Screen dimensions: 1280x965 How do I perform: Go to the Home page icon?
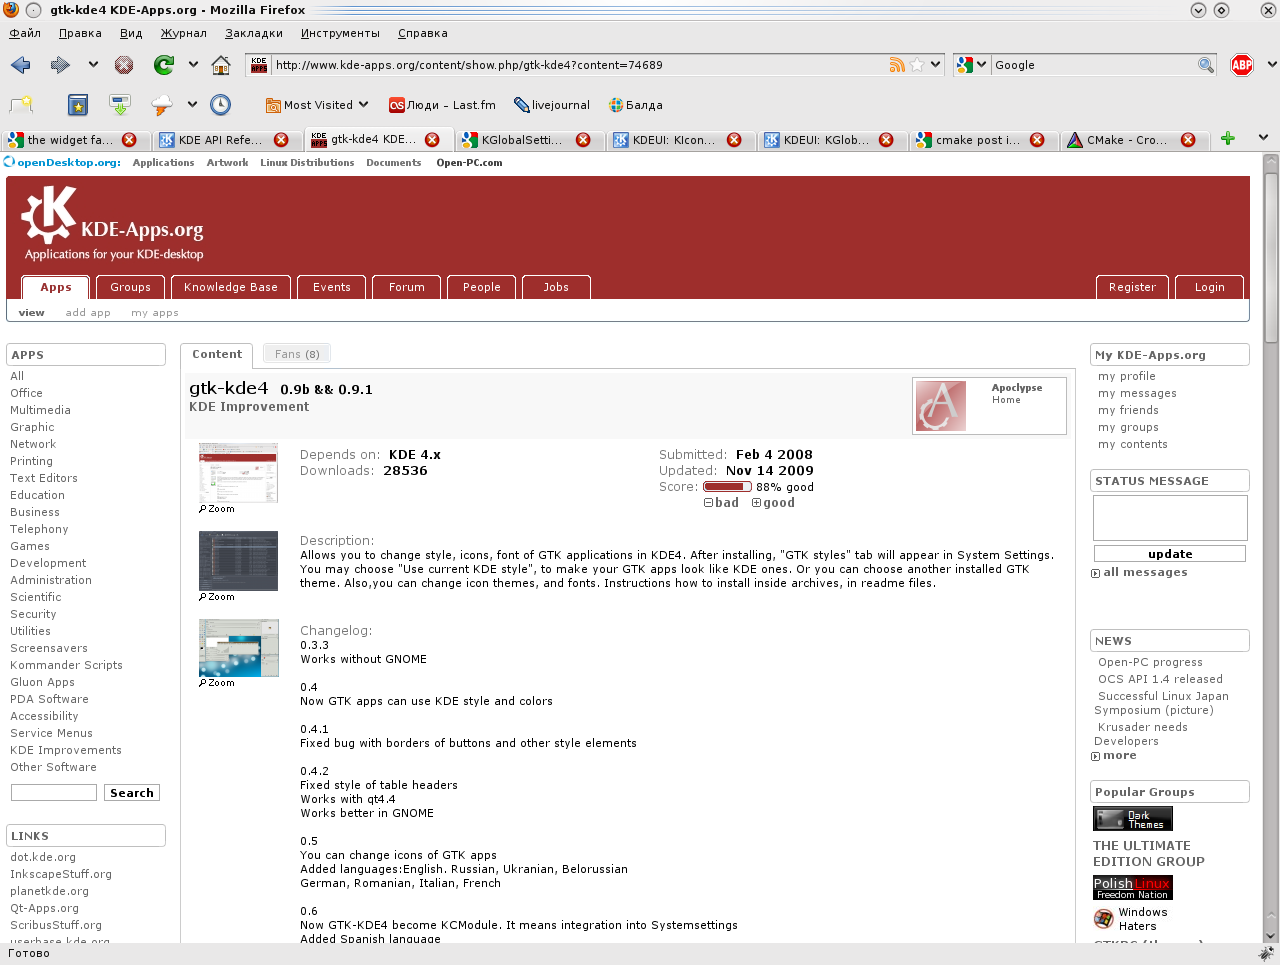click(x=221, y=65)
